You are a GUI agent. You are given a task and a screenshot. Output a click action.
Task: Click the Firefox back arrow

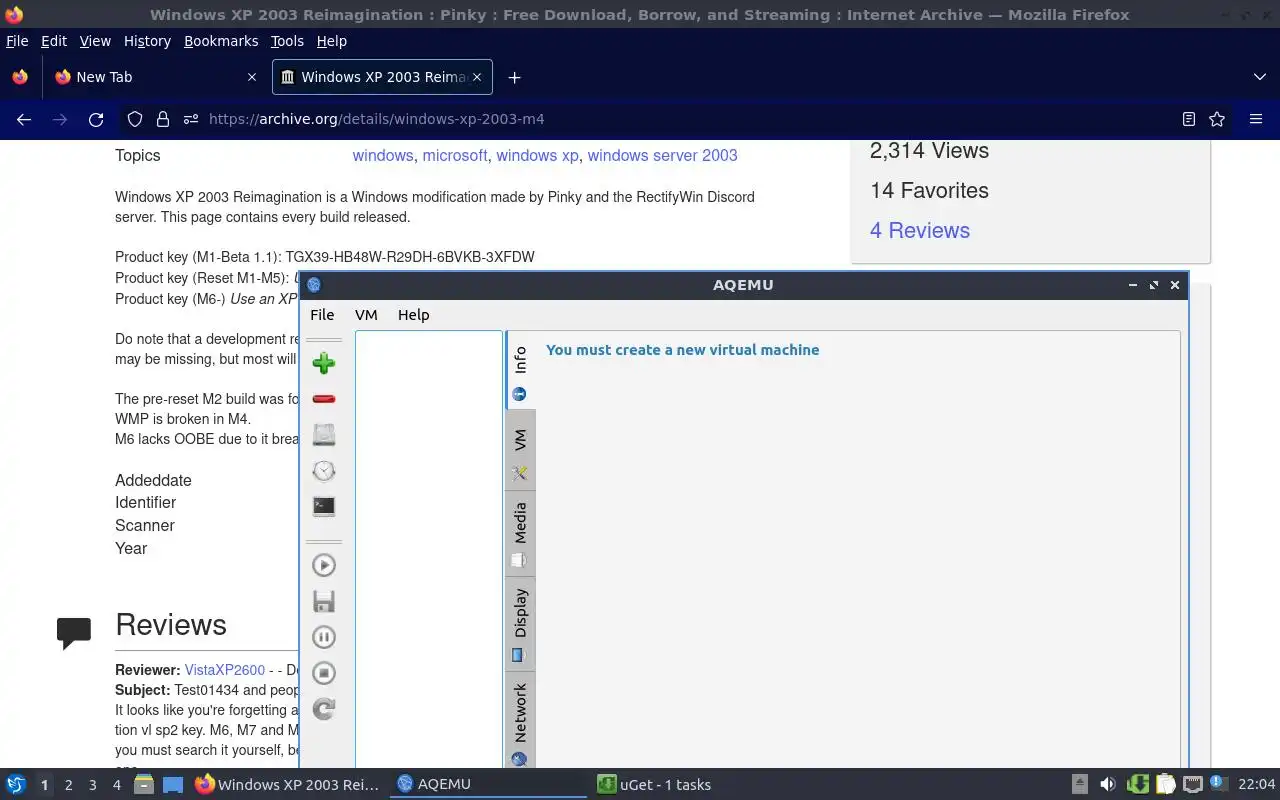point(24,119)
